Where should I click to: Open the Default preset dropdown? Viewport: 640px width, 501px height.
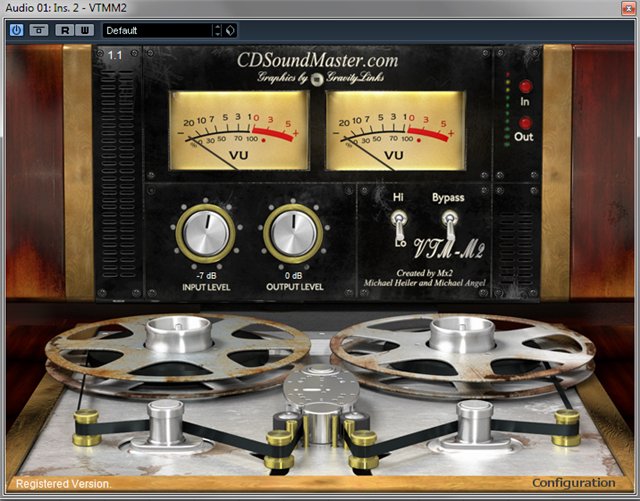pos(158,30)
